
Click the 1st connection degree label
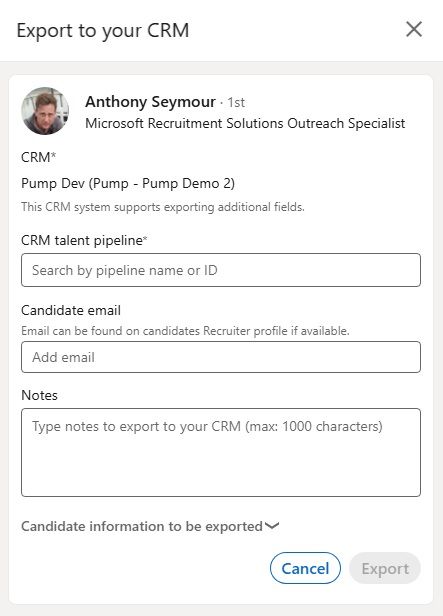tap(236, 103)
